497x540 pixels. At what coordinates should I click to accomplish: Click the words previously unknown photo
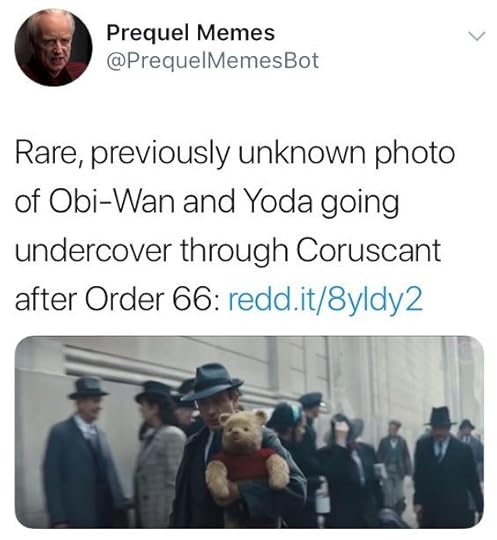273,153
